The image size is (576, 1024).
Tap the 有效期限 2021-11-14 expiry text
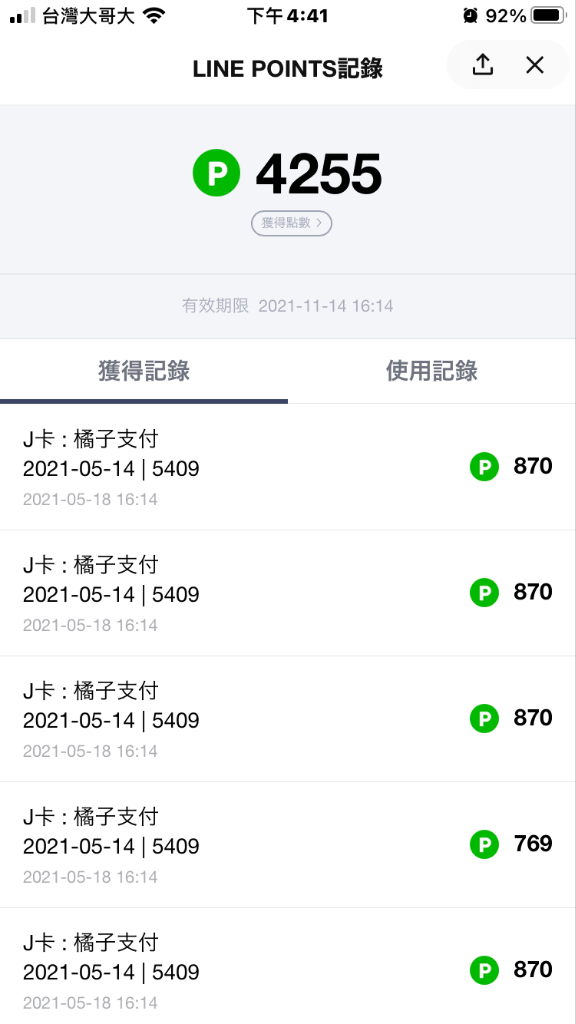tap(287, 306)
